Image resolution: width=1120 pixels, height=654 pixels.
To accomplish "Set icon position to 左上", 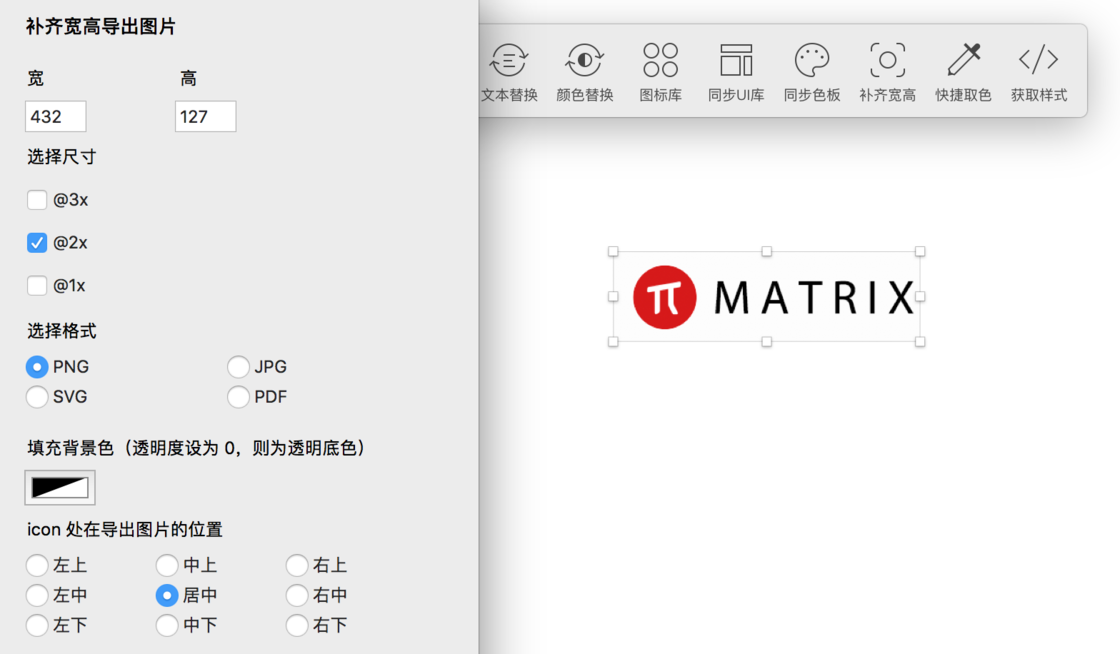I will (x=37, y=565).
